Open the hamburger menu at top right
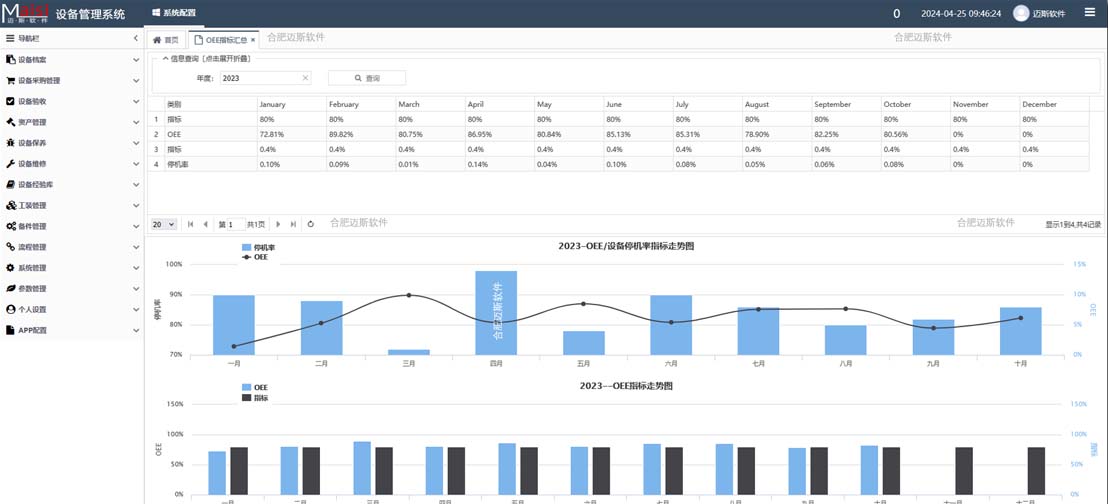Image resolution: width=1108 pixels, height=504 pixels. click(1089, 13)
